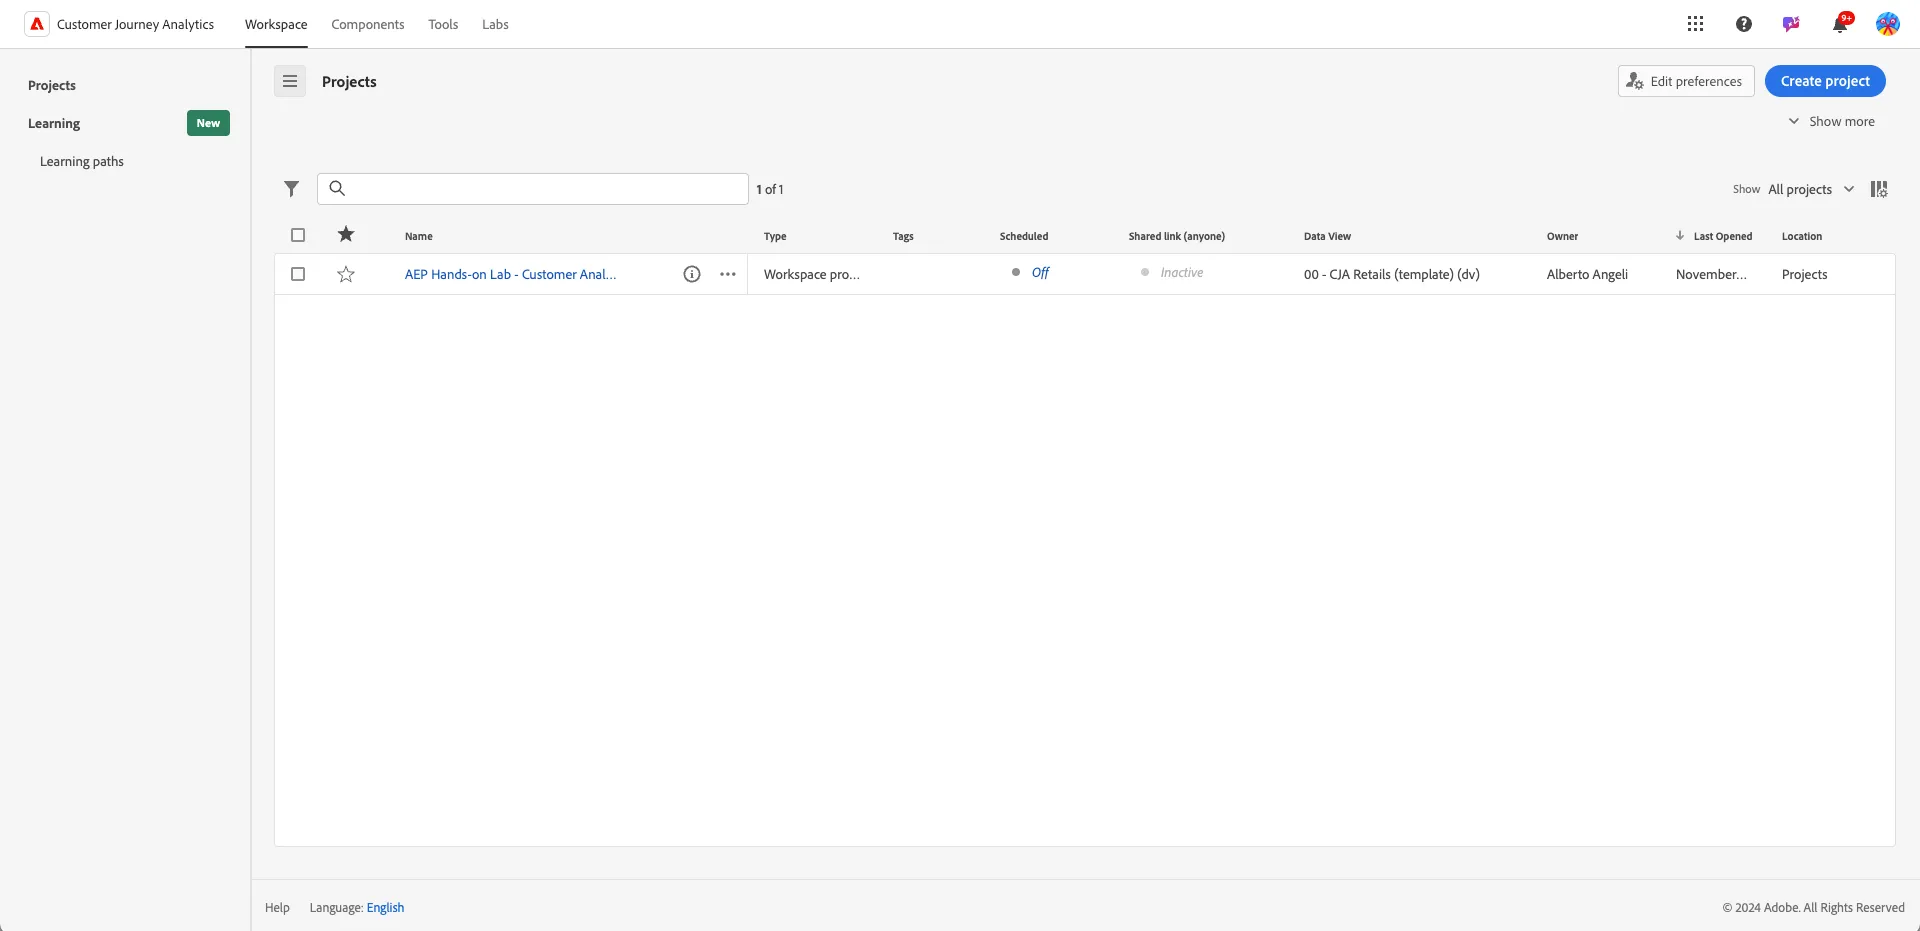Select Learning in the left sidebar
Viewport: 1920px width, 931px height.
tap(54, 123)
